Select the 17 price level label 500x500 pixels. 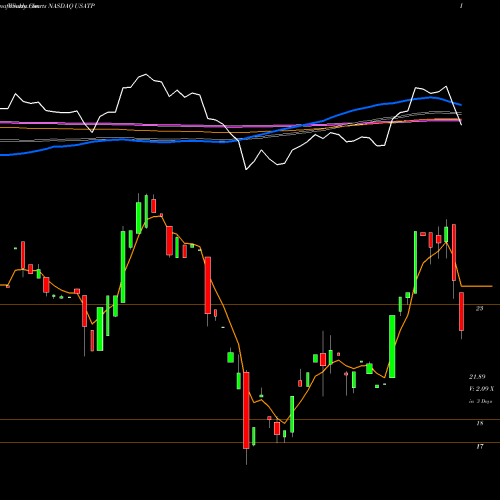pyautogui.click(x=480, y=446)
